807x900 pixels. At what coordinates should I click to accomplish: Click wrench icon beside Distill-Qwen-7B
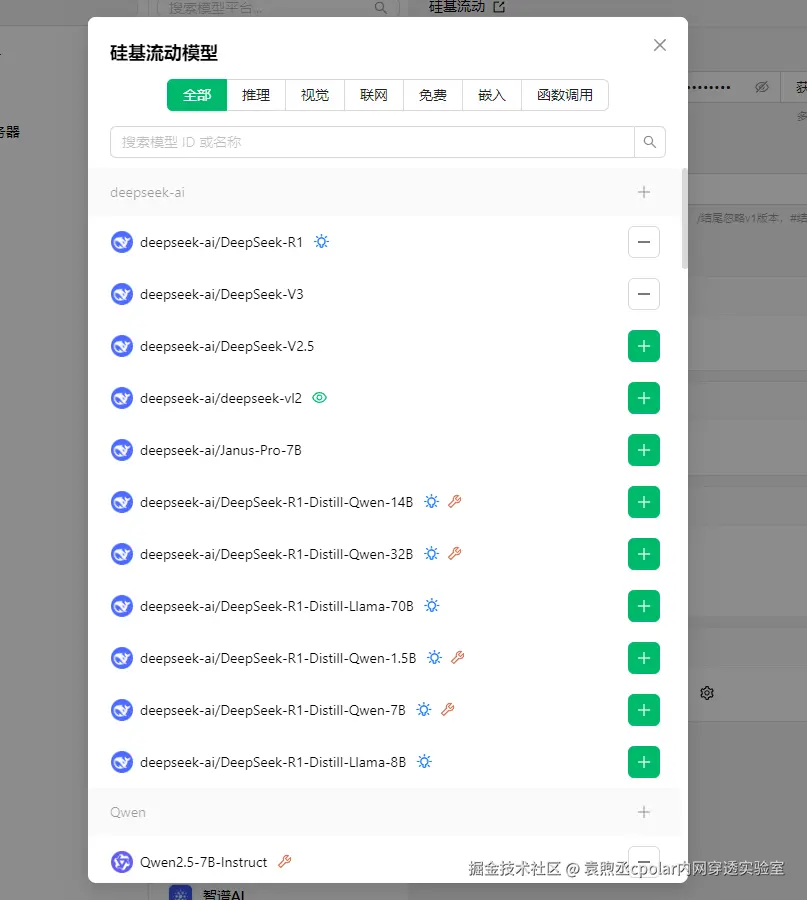448,709
